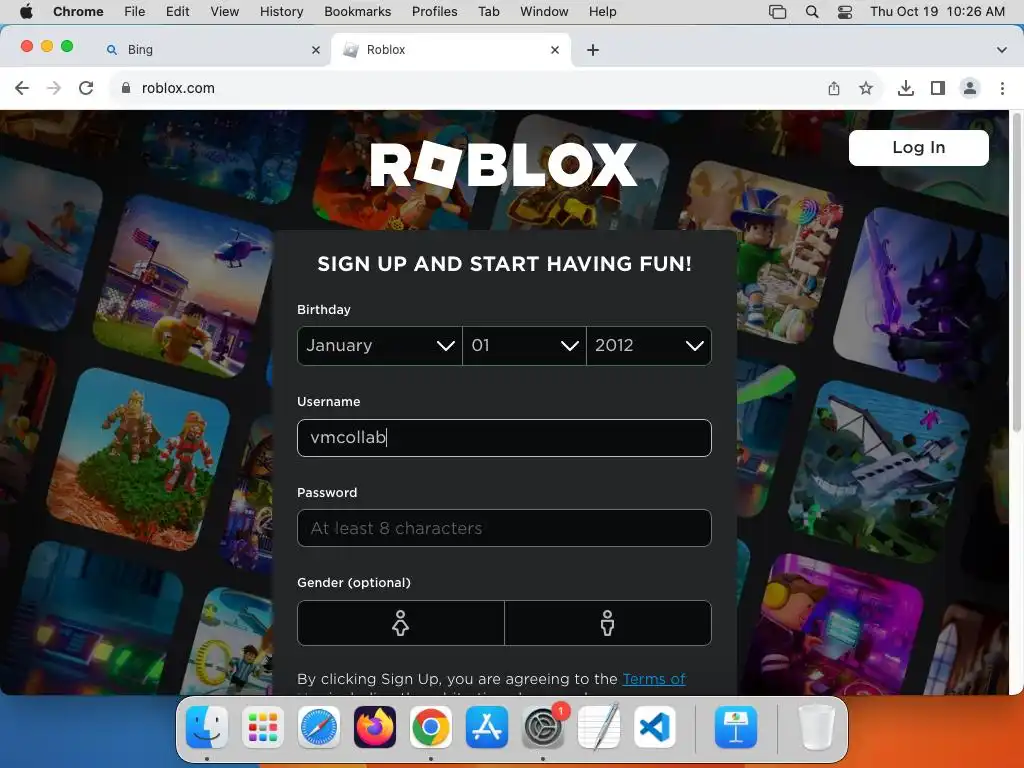Go back to the previous page

(x=22, y=88)
